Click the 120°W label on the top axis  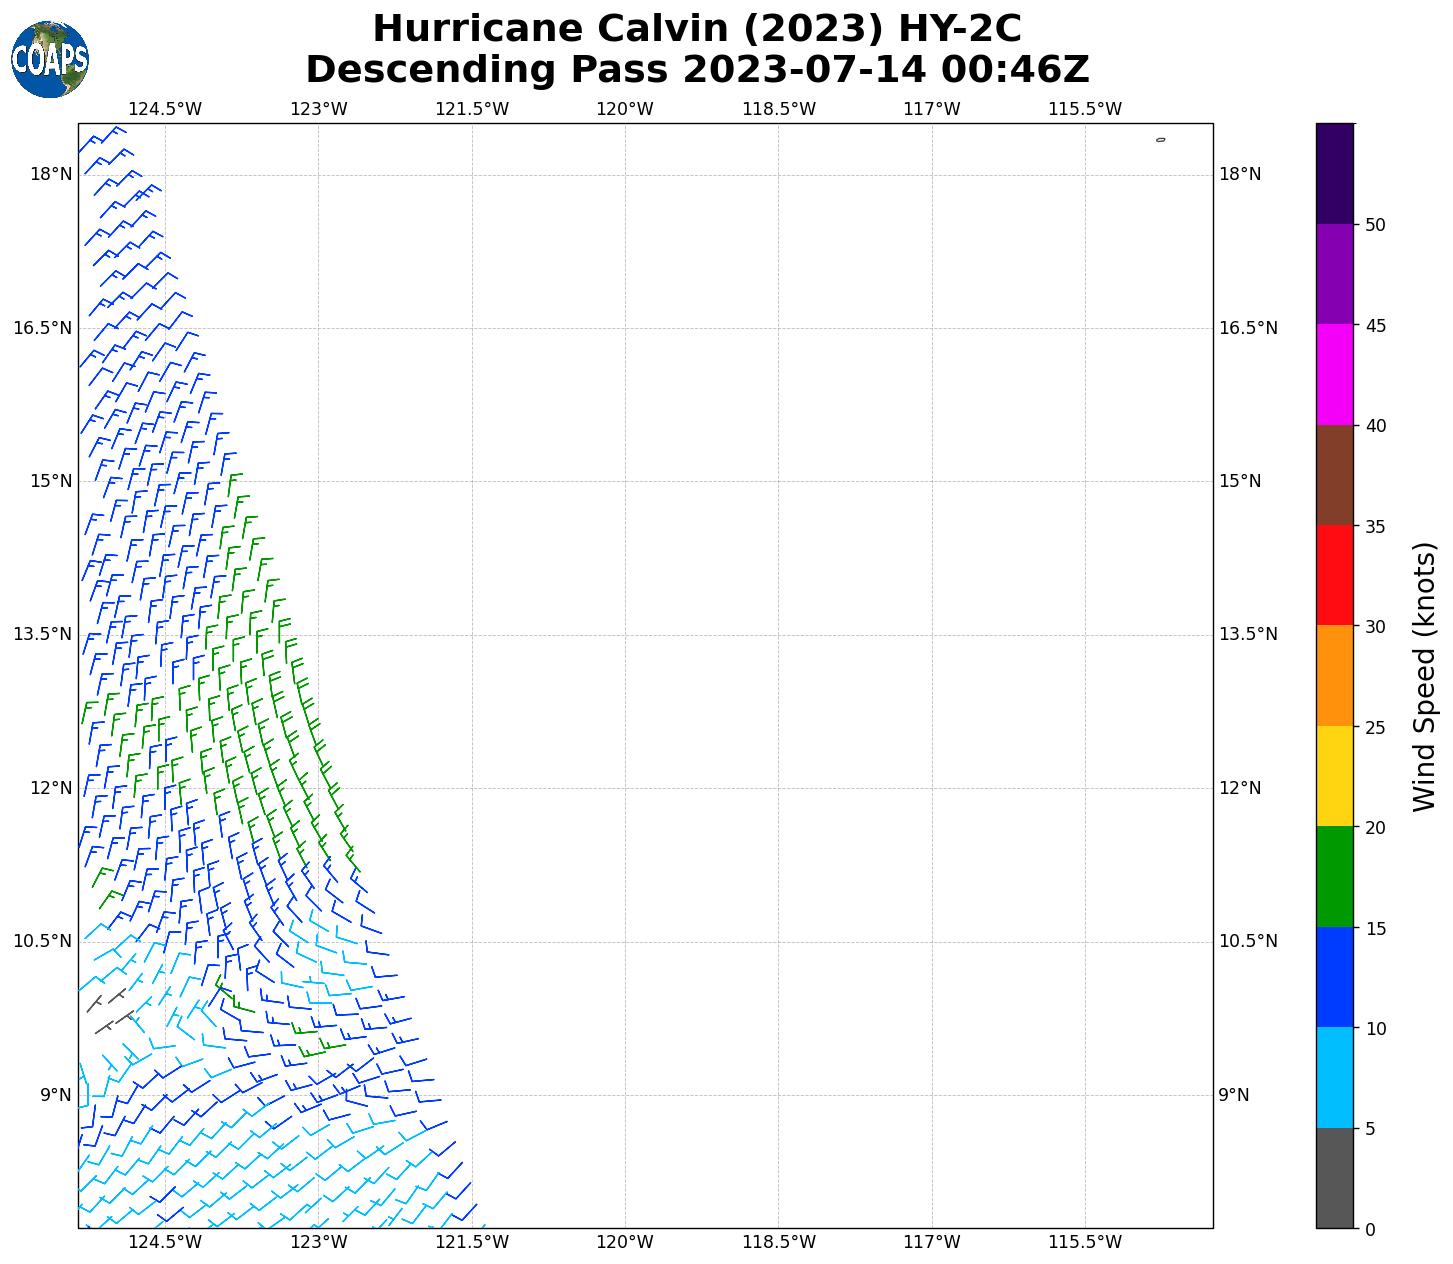coord(625,109)
